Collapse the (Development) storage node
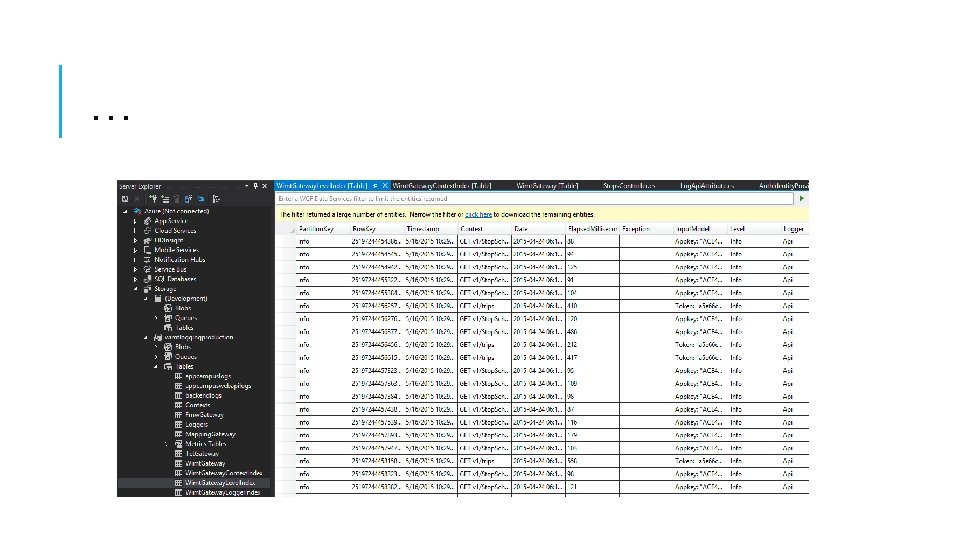The height and width of the screenshot is (540, 960). click(x=146, y=299)
